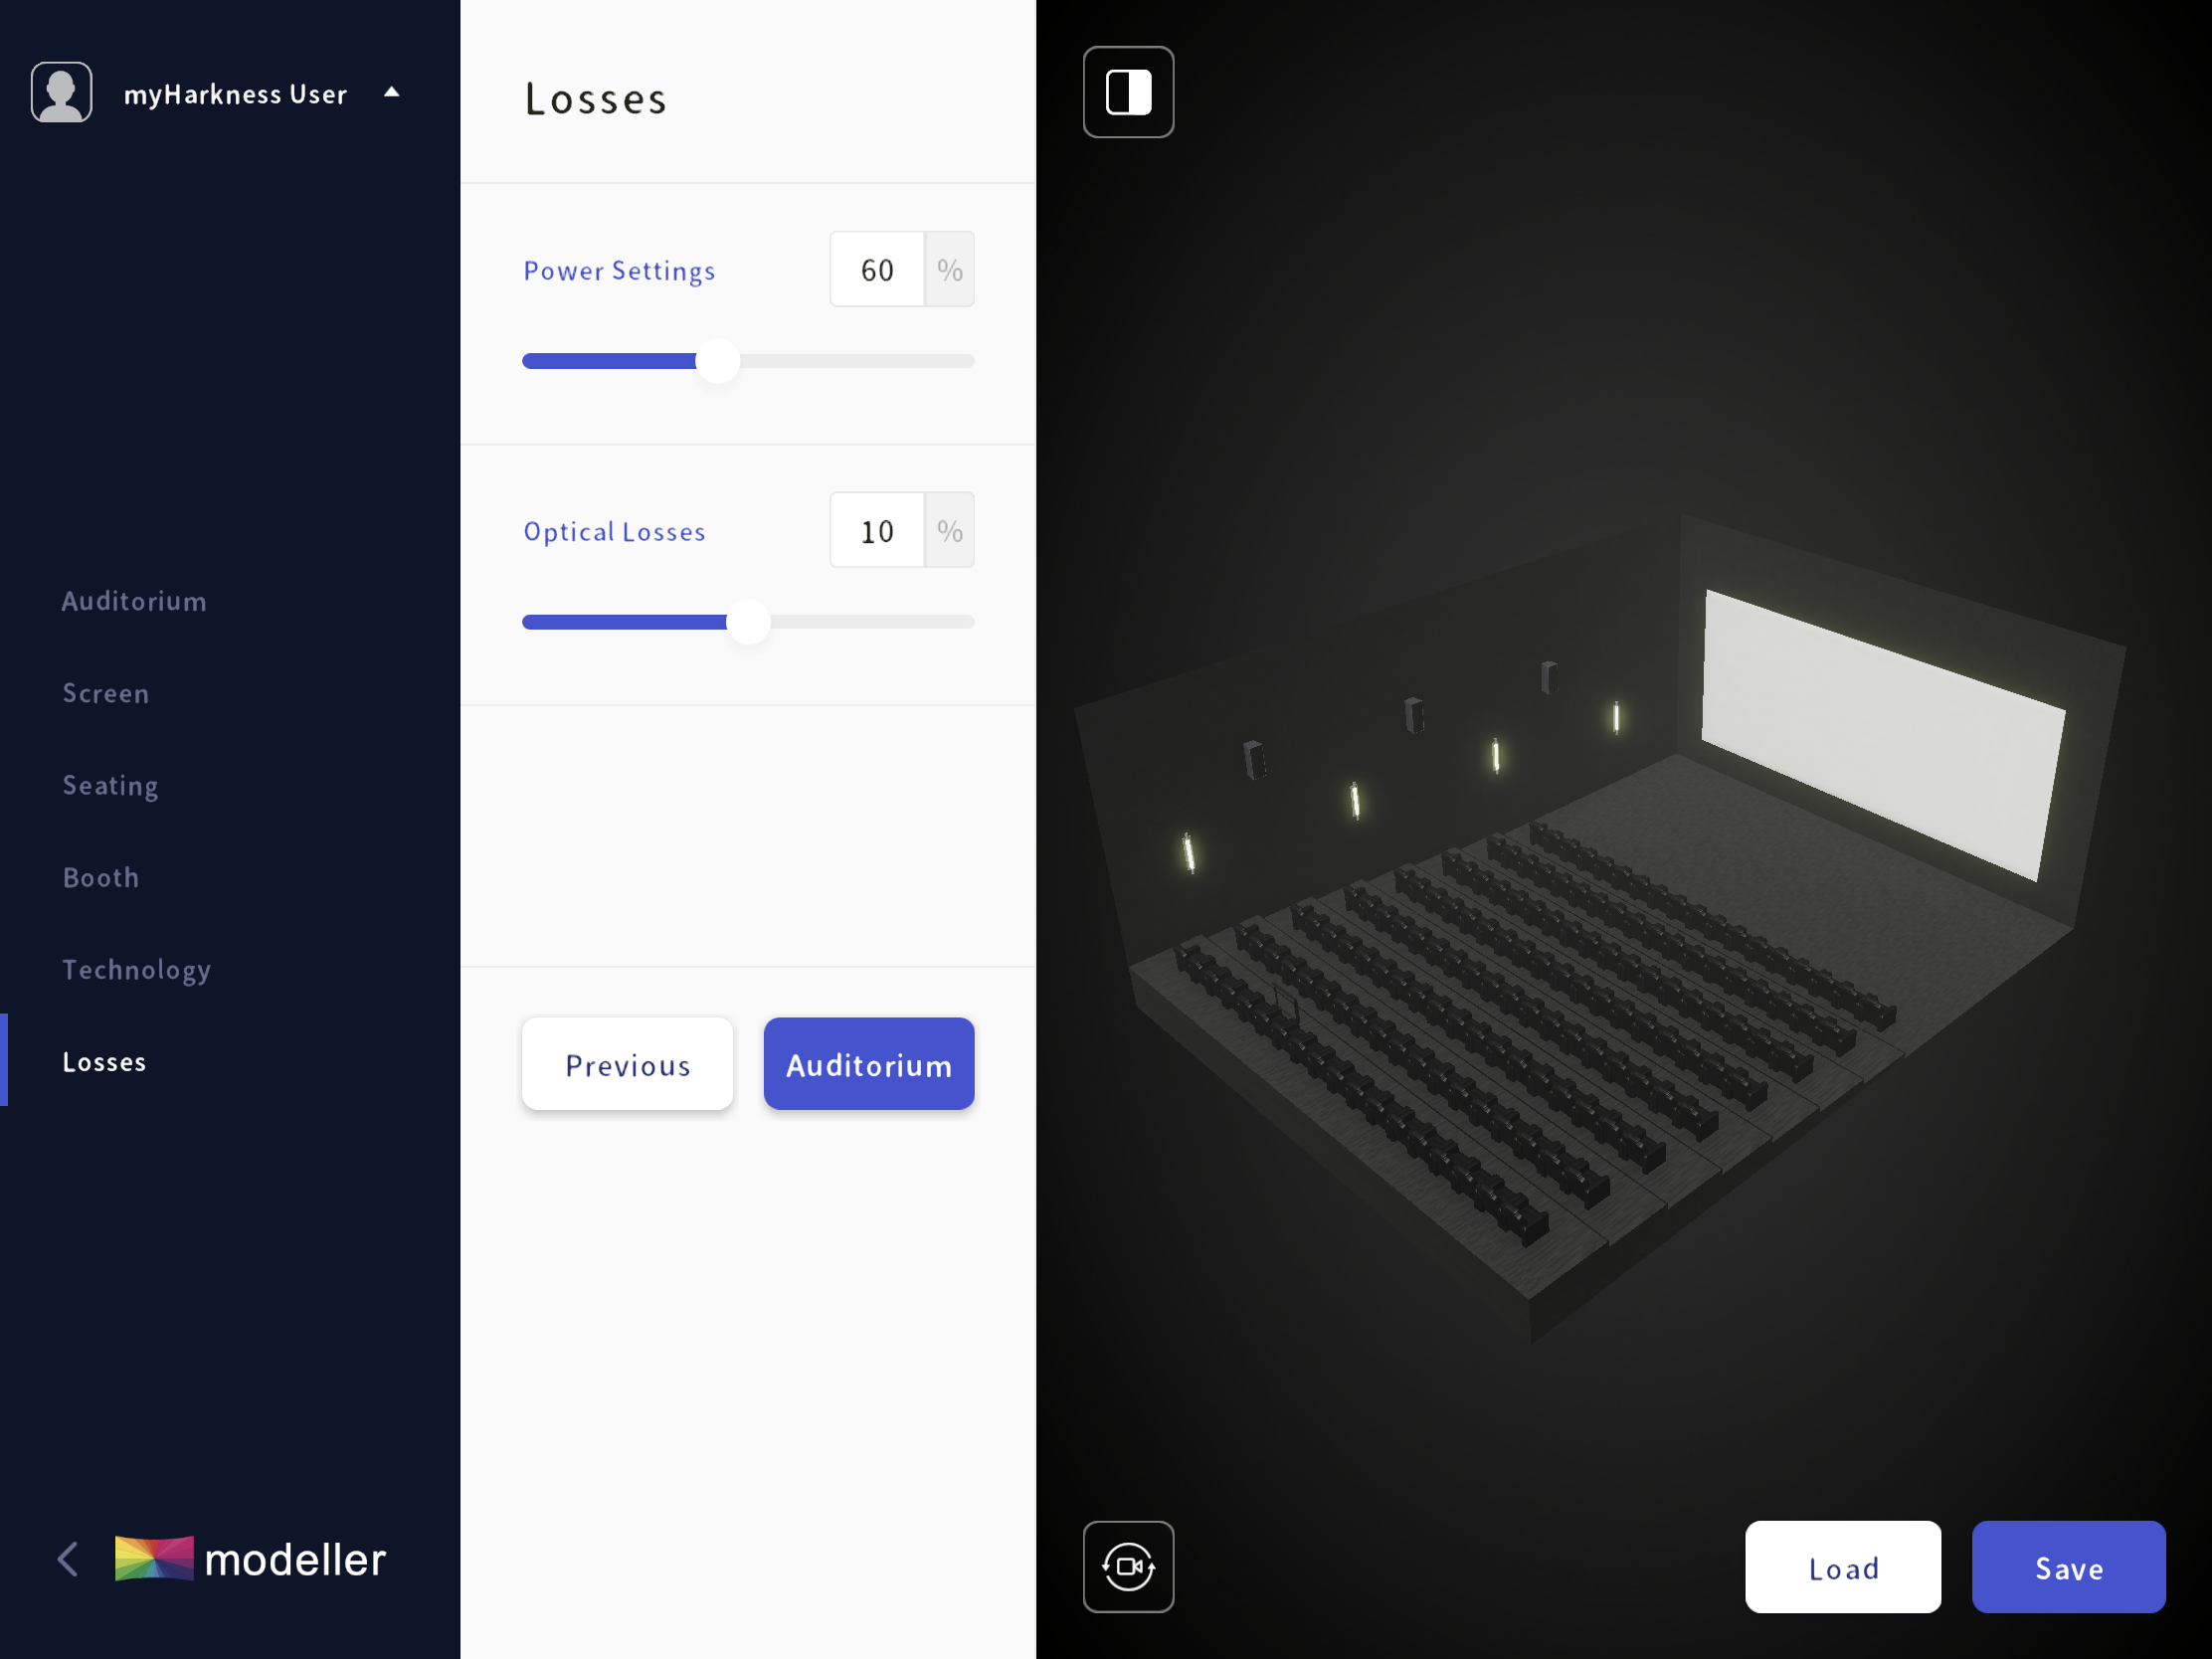Click the camera reset view icon

pos(1129,1565)
